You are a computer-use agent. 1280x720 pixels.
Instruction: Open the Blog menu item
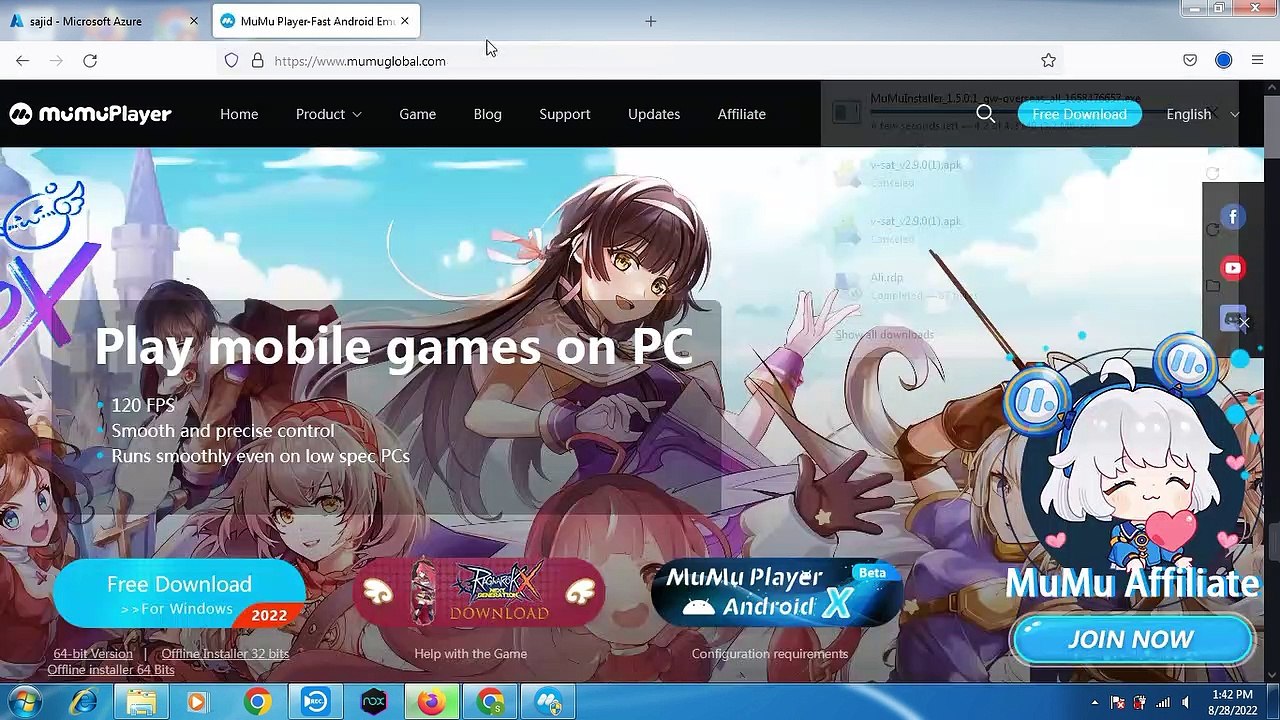[x=487, y=114]
